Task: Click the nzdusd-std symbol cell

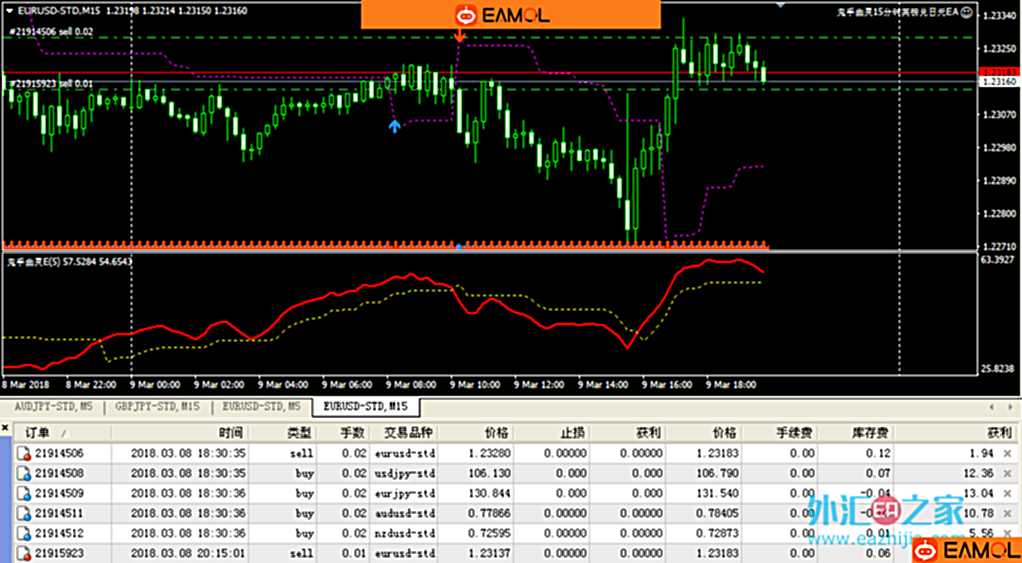Action: point(405,534)
